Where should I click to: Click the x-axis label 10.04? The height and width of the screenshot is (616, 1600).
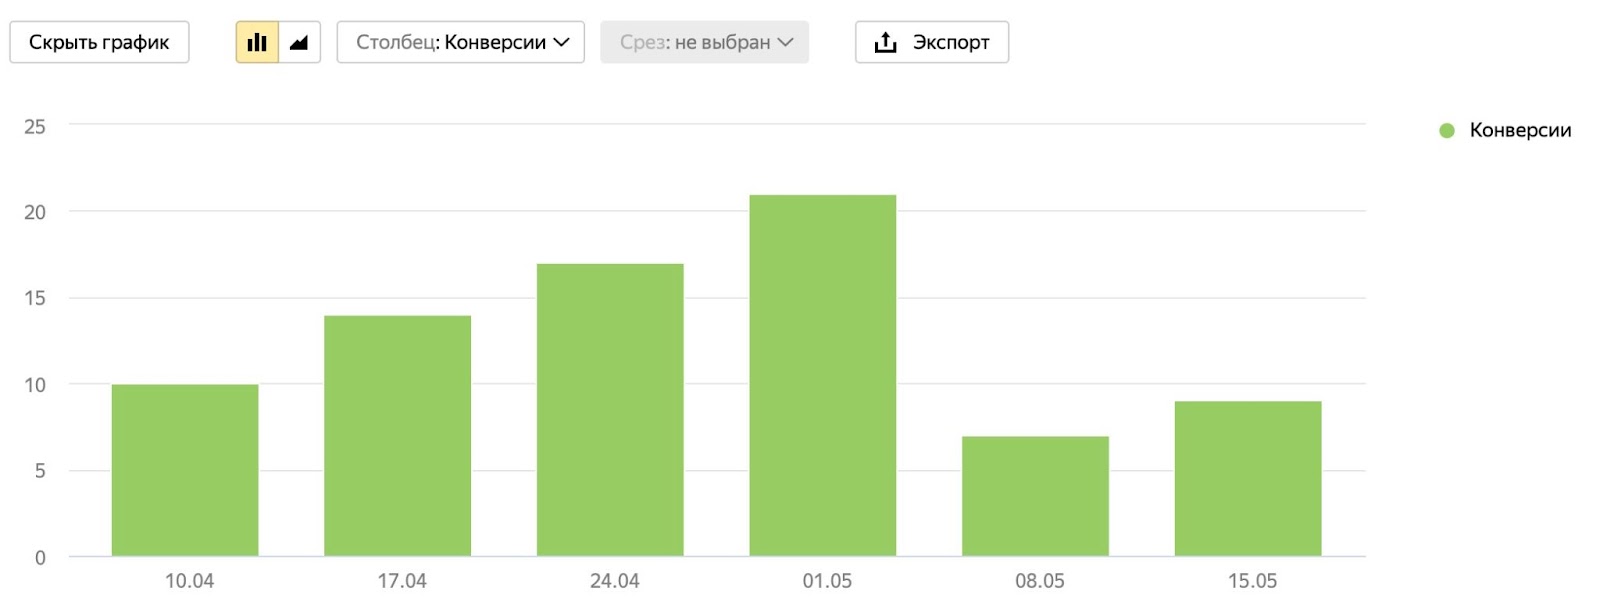click(x=189, y=581)
